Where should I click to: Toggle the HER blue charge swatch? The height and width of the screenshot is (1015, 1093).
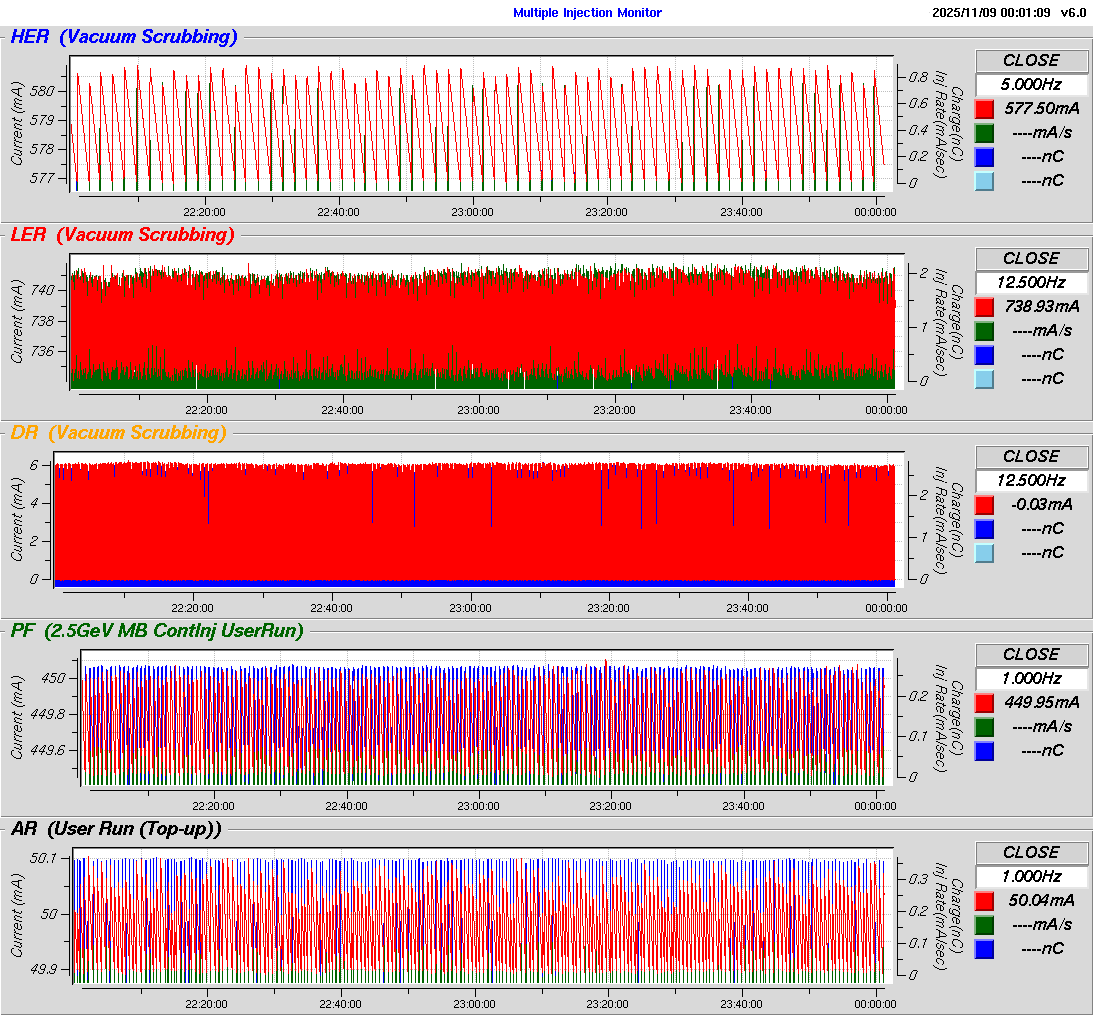coord(985,156)
